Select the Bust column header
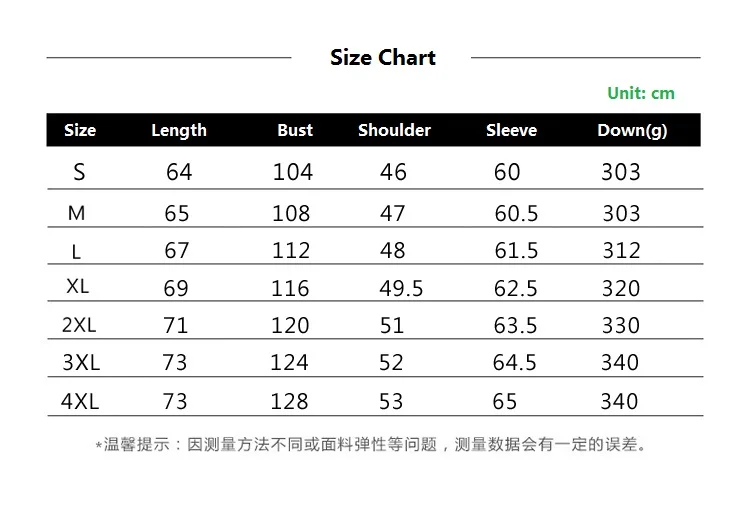The image size is (750, 526). coord(295,130)
